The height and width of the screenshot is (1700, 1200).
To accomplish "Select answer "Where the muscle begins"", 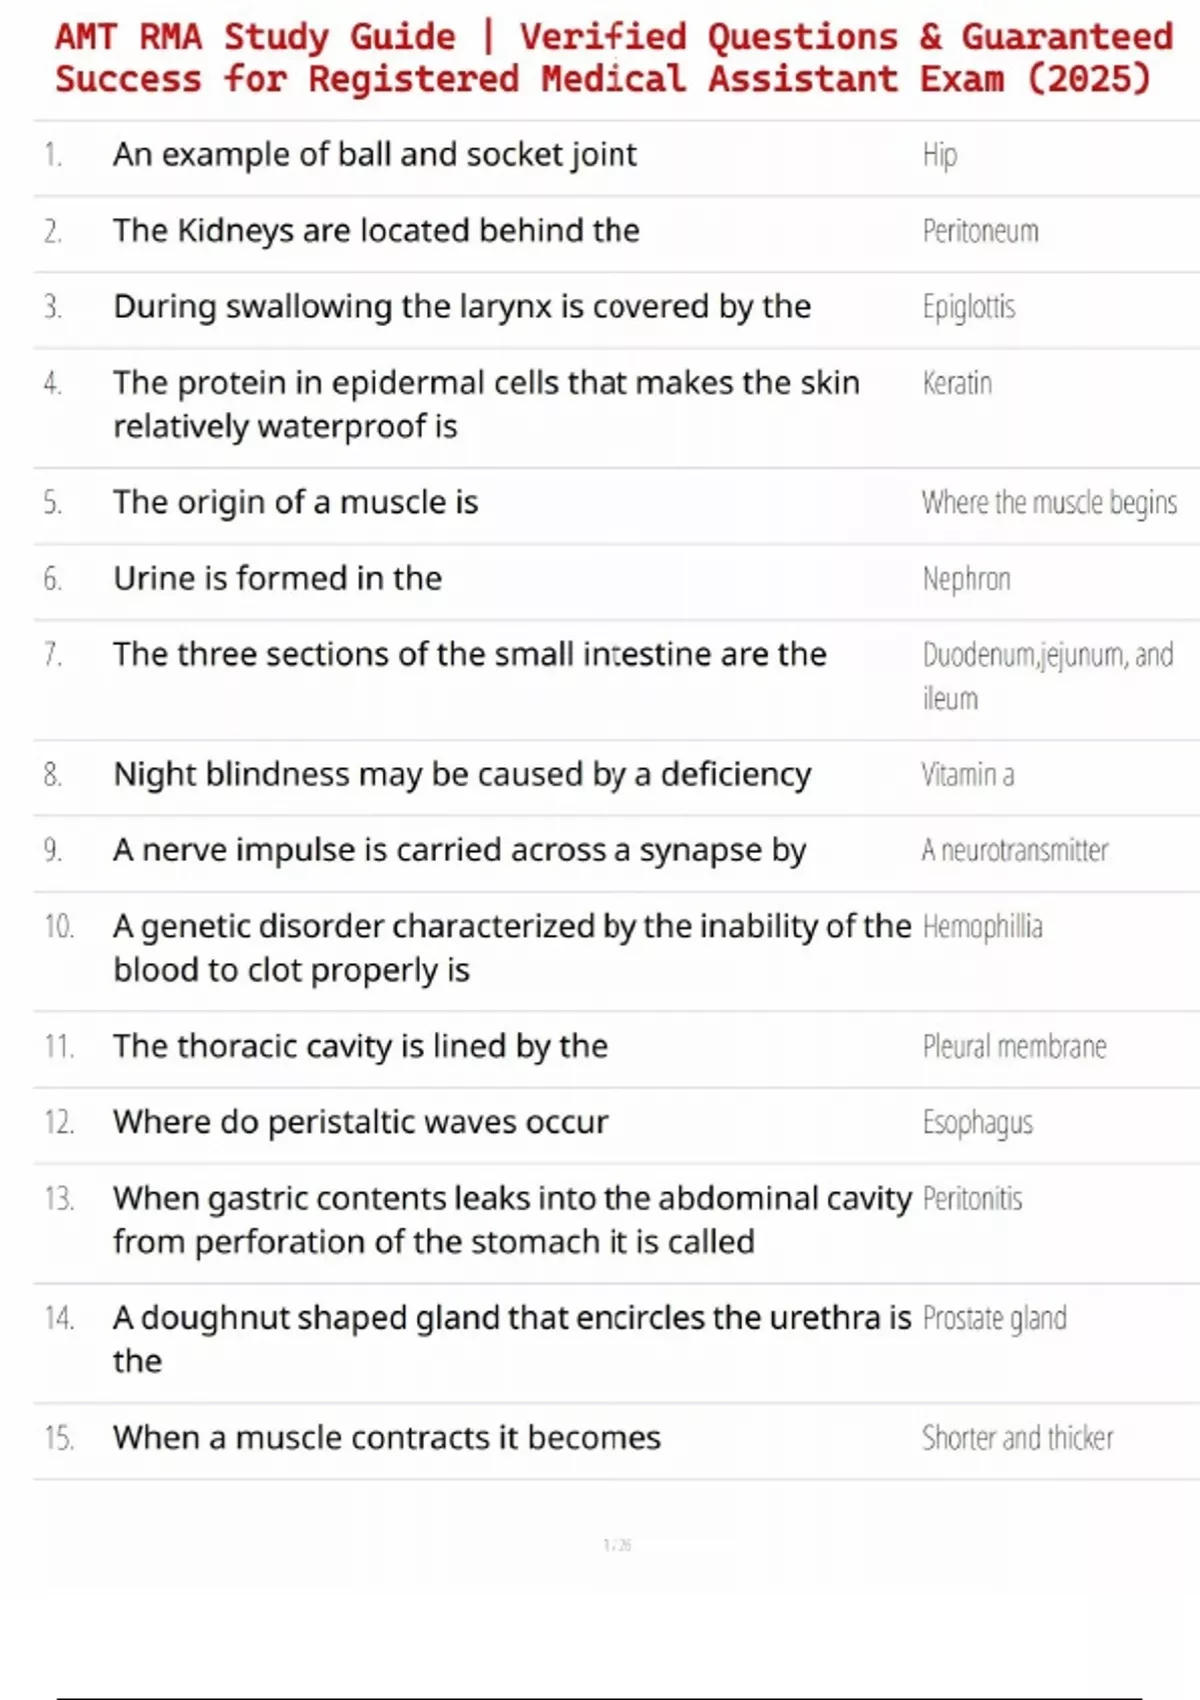I will [1049, 502].
